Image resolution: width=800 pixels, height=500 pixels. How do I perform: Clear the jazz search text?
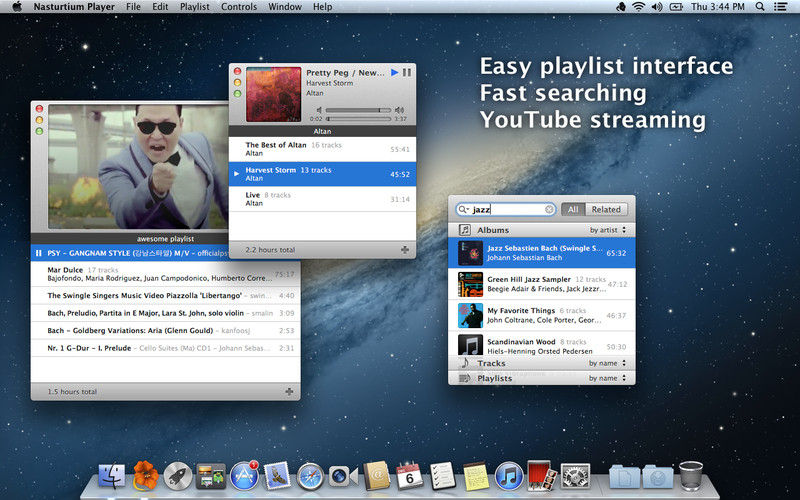(x=549, y=209)
